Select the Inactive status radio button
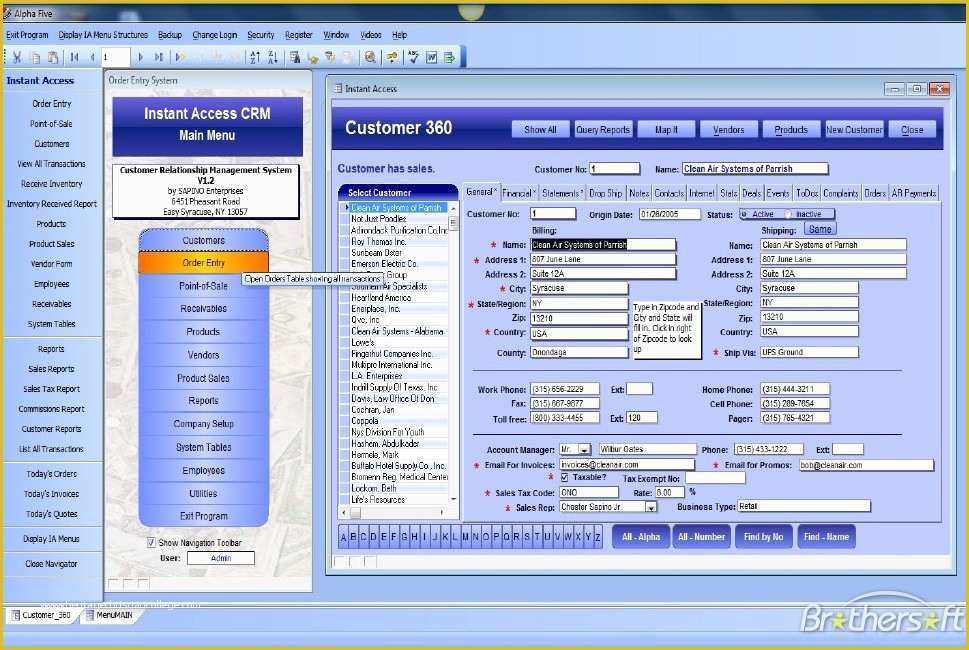 [788, 214]
